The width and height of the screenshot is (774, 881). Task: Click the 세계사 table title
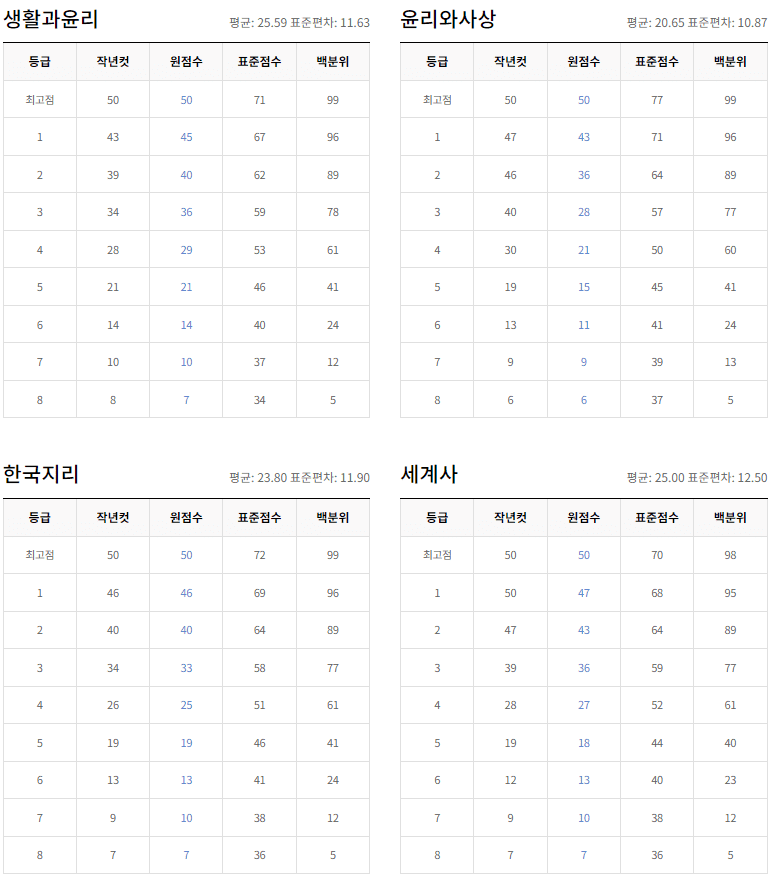click(429, 474)
